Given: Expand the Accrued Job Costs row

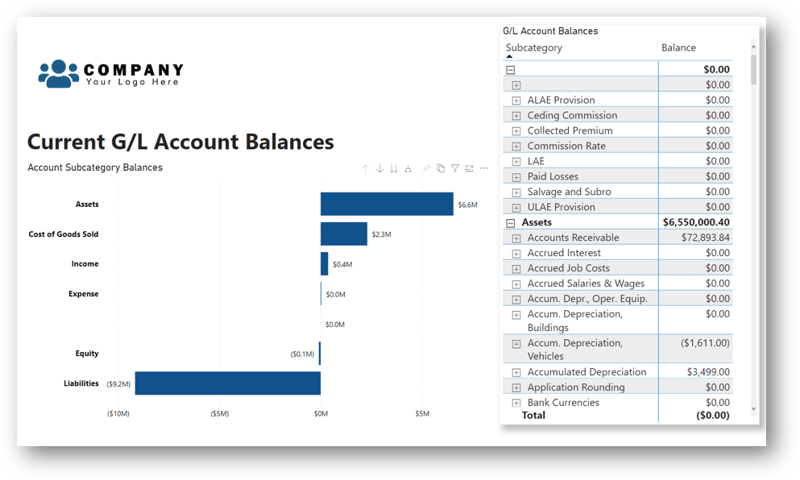Looking at the screenshot, I should 516,269.
